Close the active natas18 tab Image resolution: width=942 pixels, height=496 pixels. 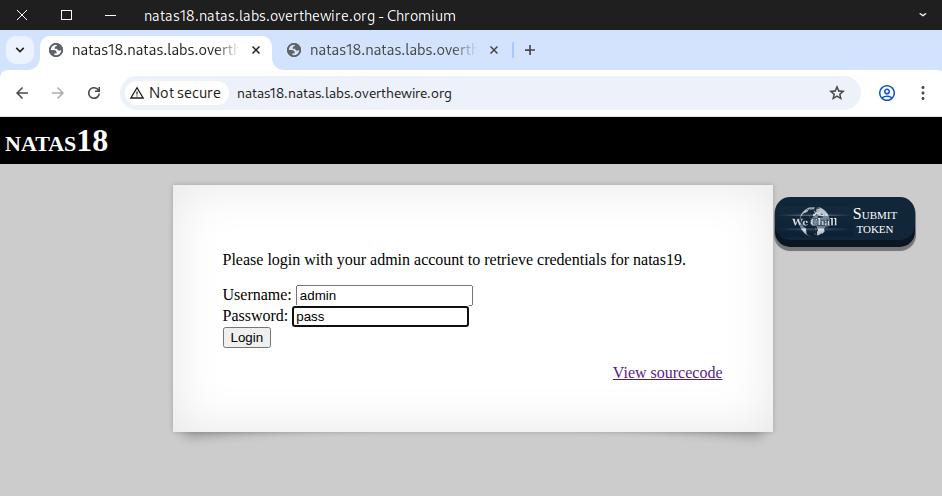(x=257, y=50)
